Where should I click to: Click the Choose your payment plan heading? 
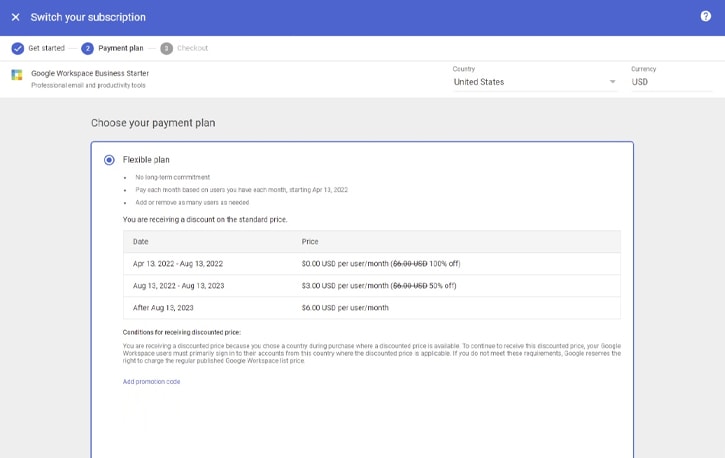point(153,123)
